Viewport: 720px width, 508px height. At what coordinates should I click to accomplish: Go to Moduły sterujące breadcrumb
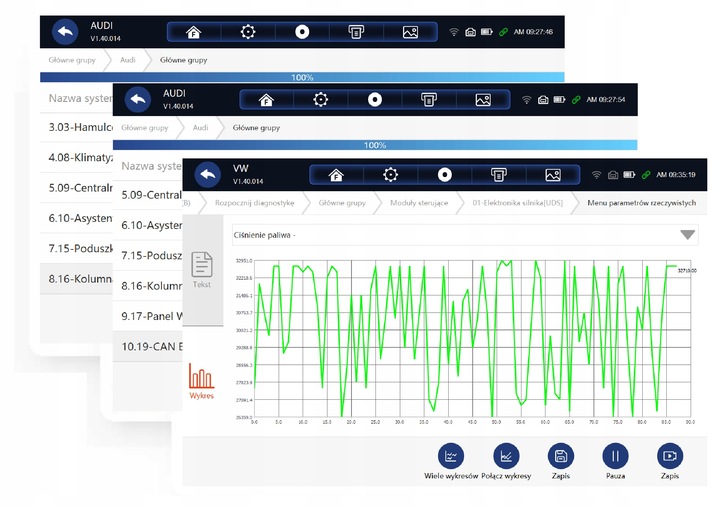point(419,203)
